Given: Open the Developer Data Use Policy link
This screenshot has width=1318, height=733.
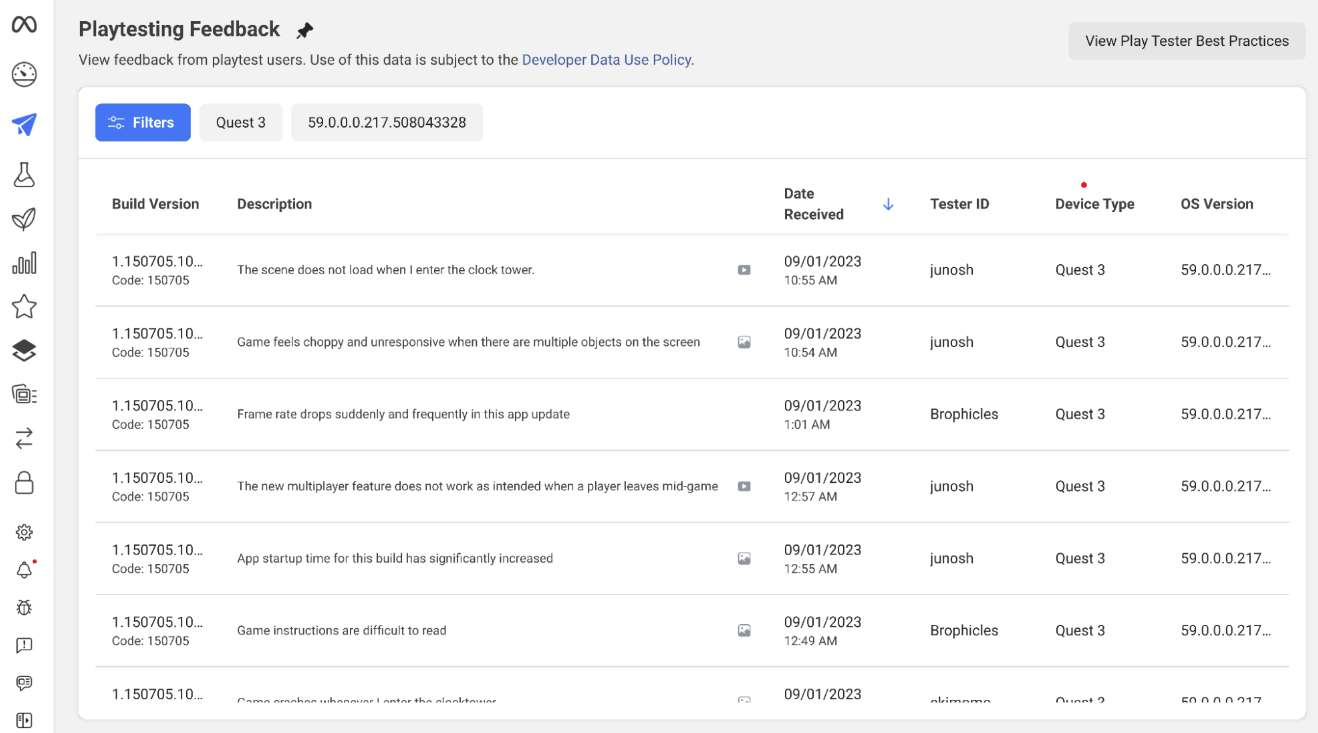Looking at the screenshot, I should (x=607, y=60).
